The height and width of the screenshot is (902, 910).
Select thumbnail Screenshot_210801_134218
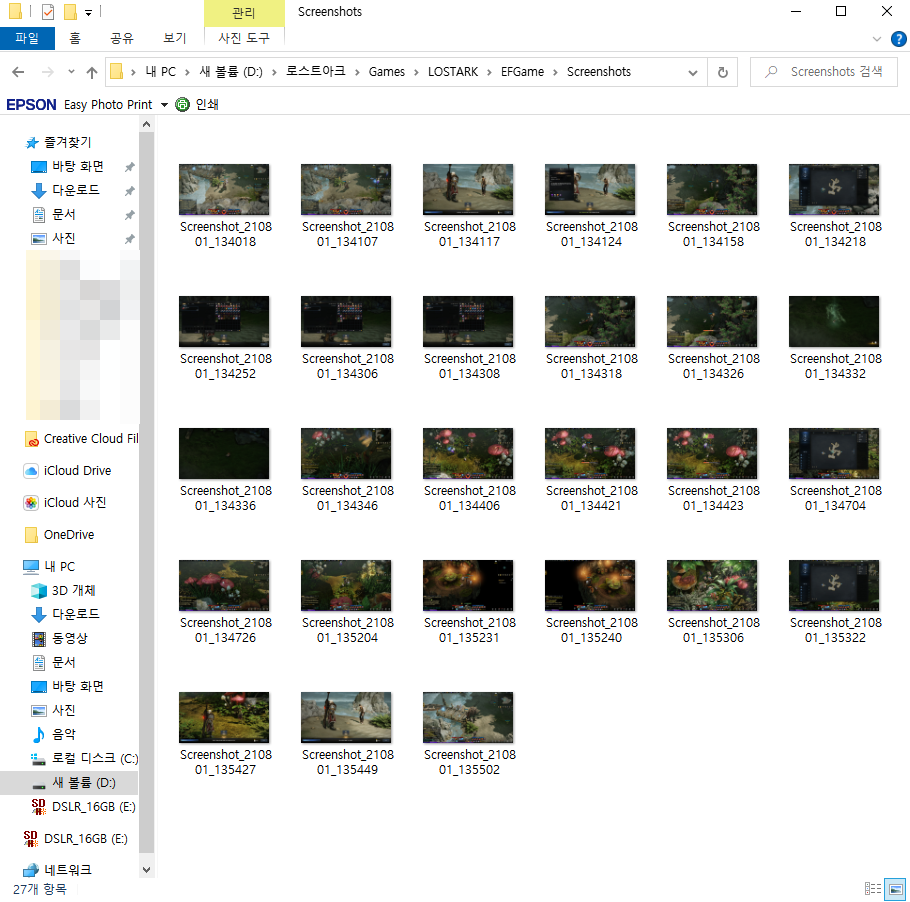tap(834, 189)
